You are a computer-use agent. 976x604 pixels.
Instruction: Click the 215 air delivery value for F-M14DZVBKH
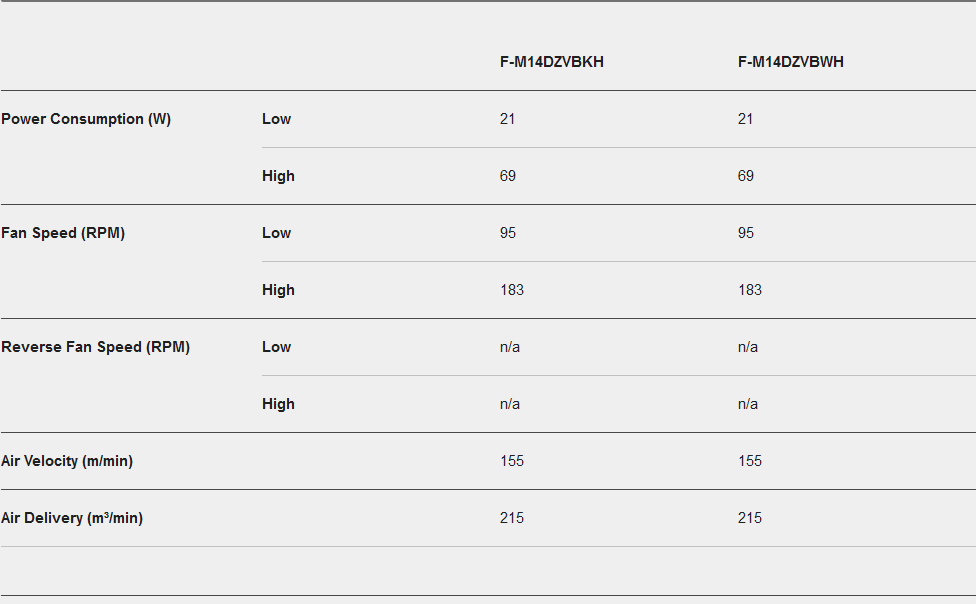(512, 518)
